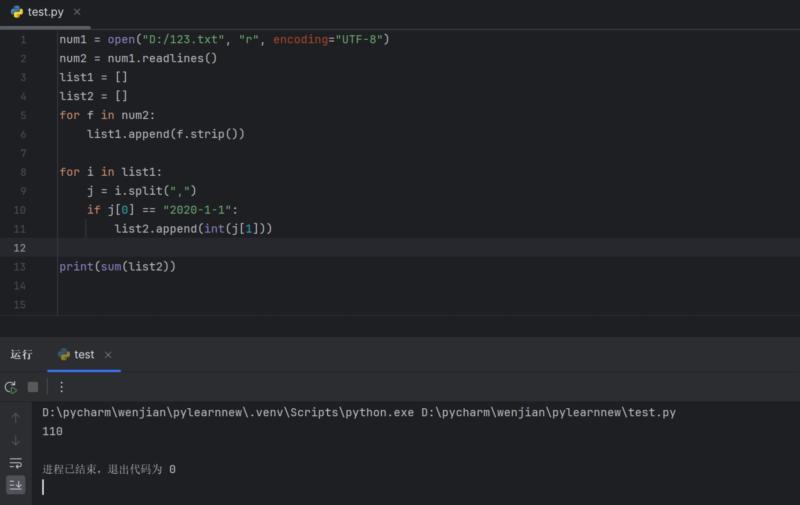Screen dimensions: 800x505
Task: Toggle soft-wrap in the run console
Action: (x=16, y=463)
